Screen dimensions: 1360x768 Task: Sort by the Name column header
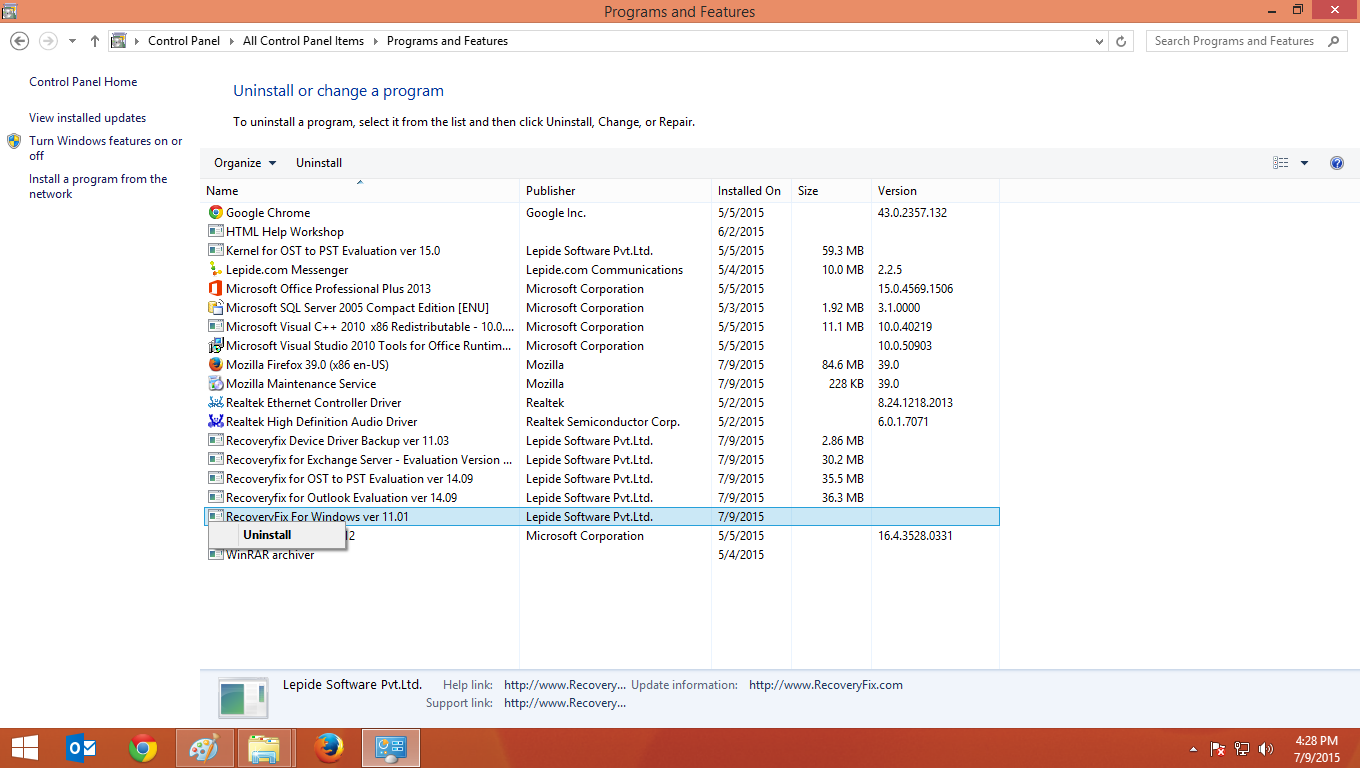360,191
